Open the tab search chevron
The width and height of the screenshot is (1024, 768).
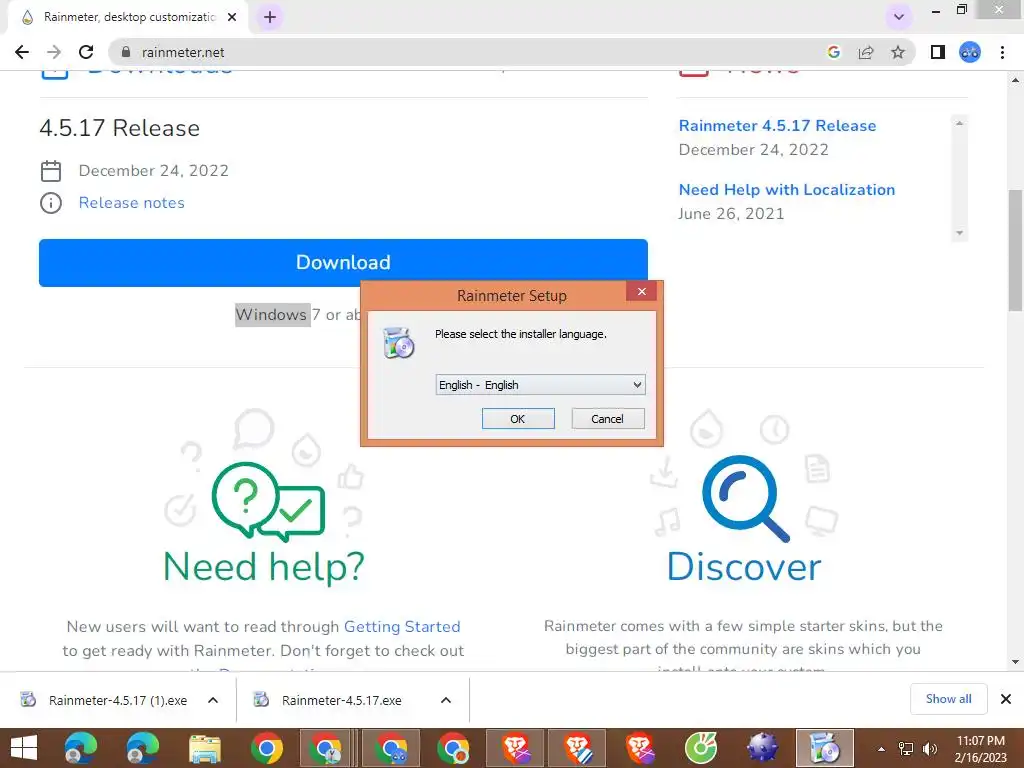pyautogui.click(x=899, y=17)
